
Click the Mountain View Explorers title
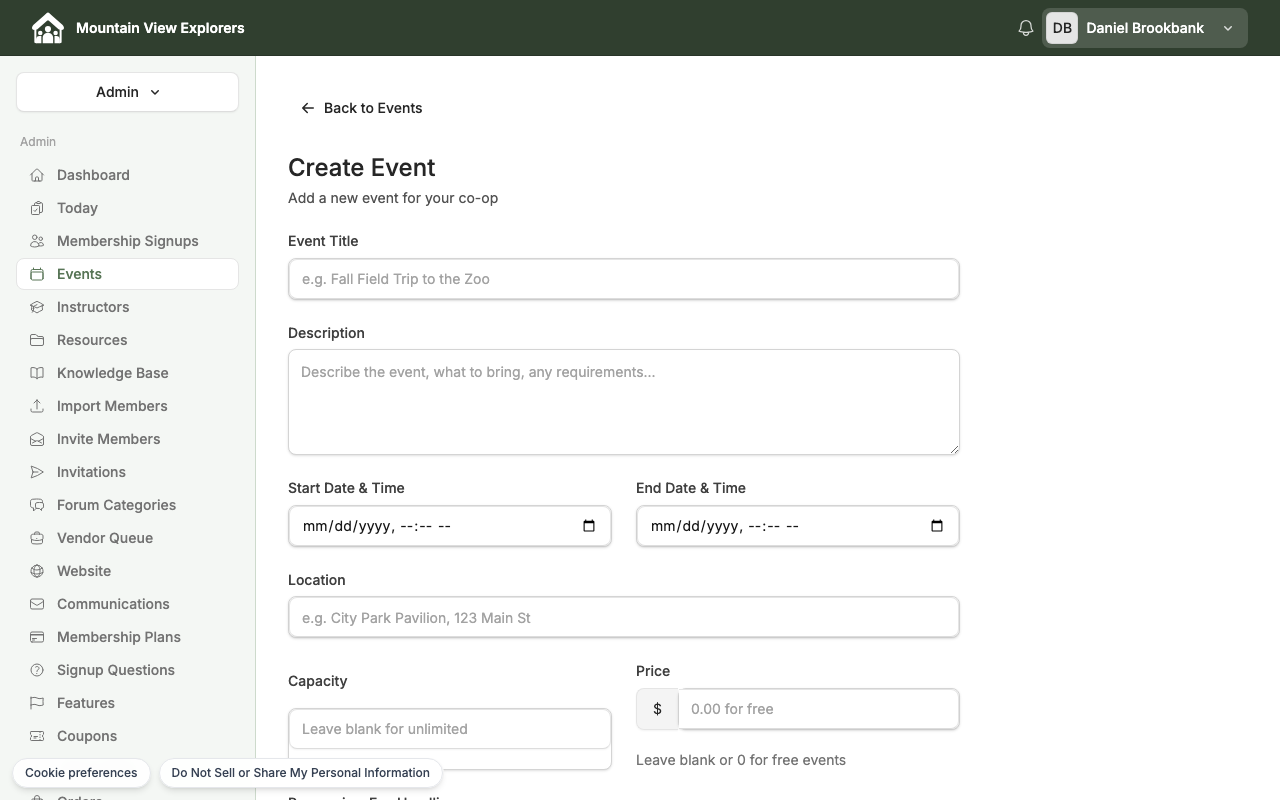point(160,28)
